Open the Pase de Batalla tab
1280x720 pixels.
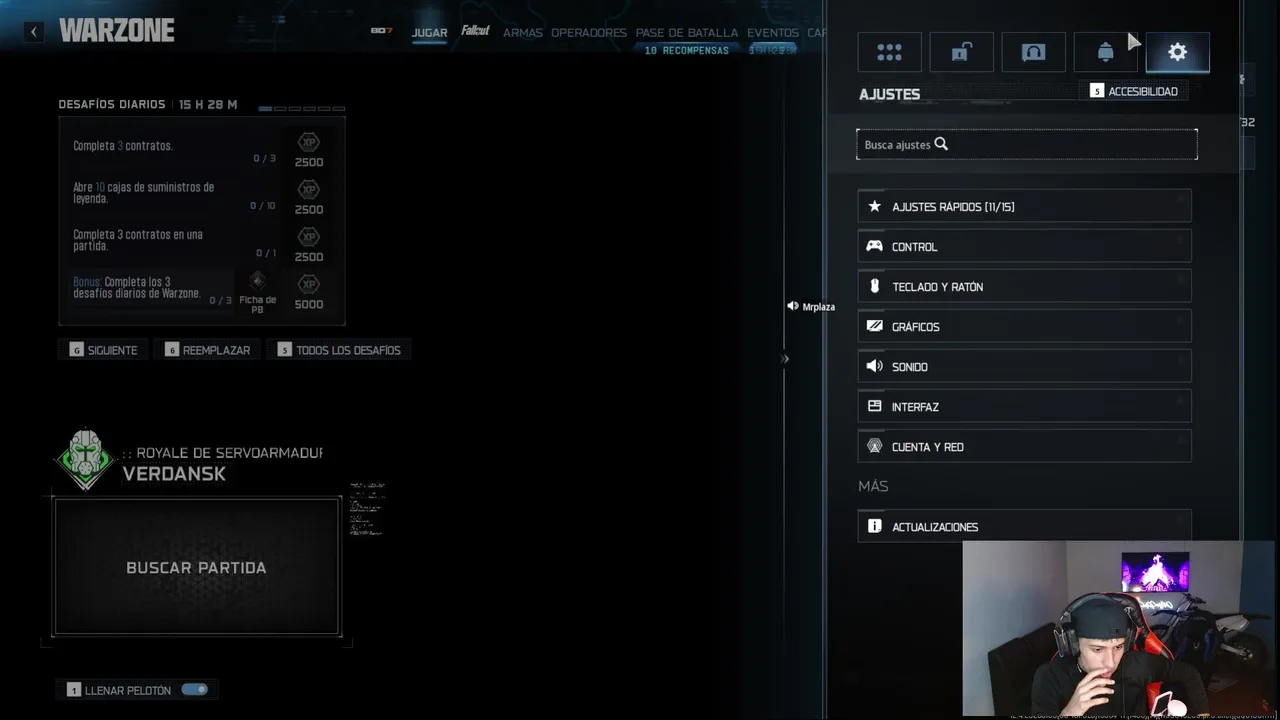click(687, 33)
